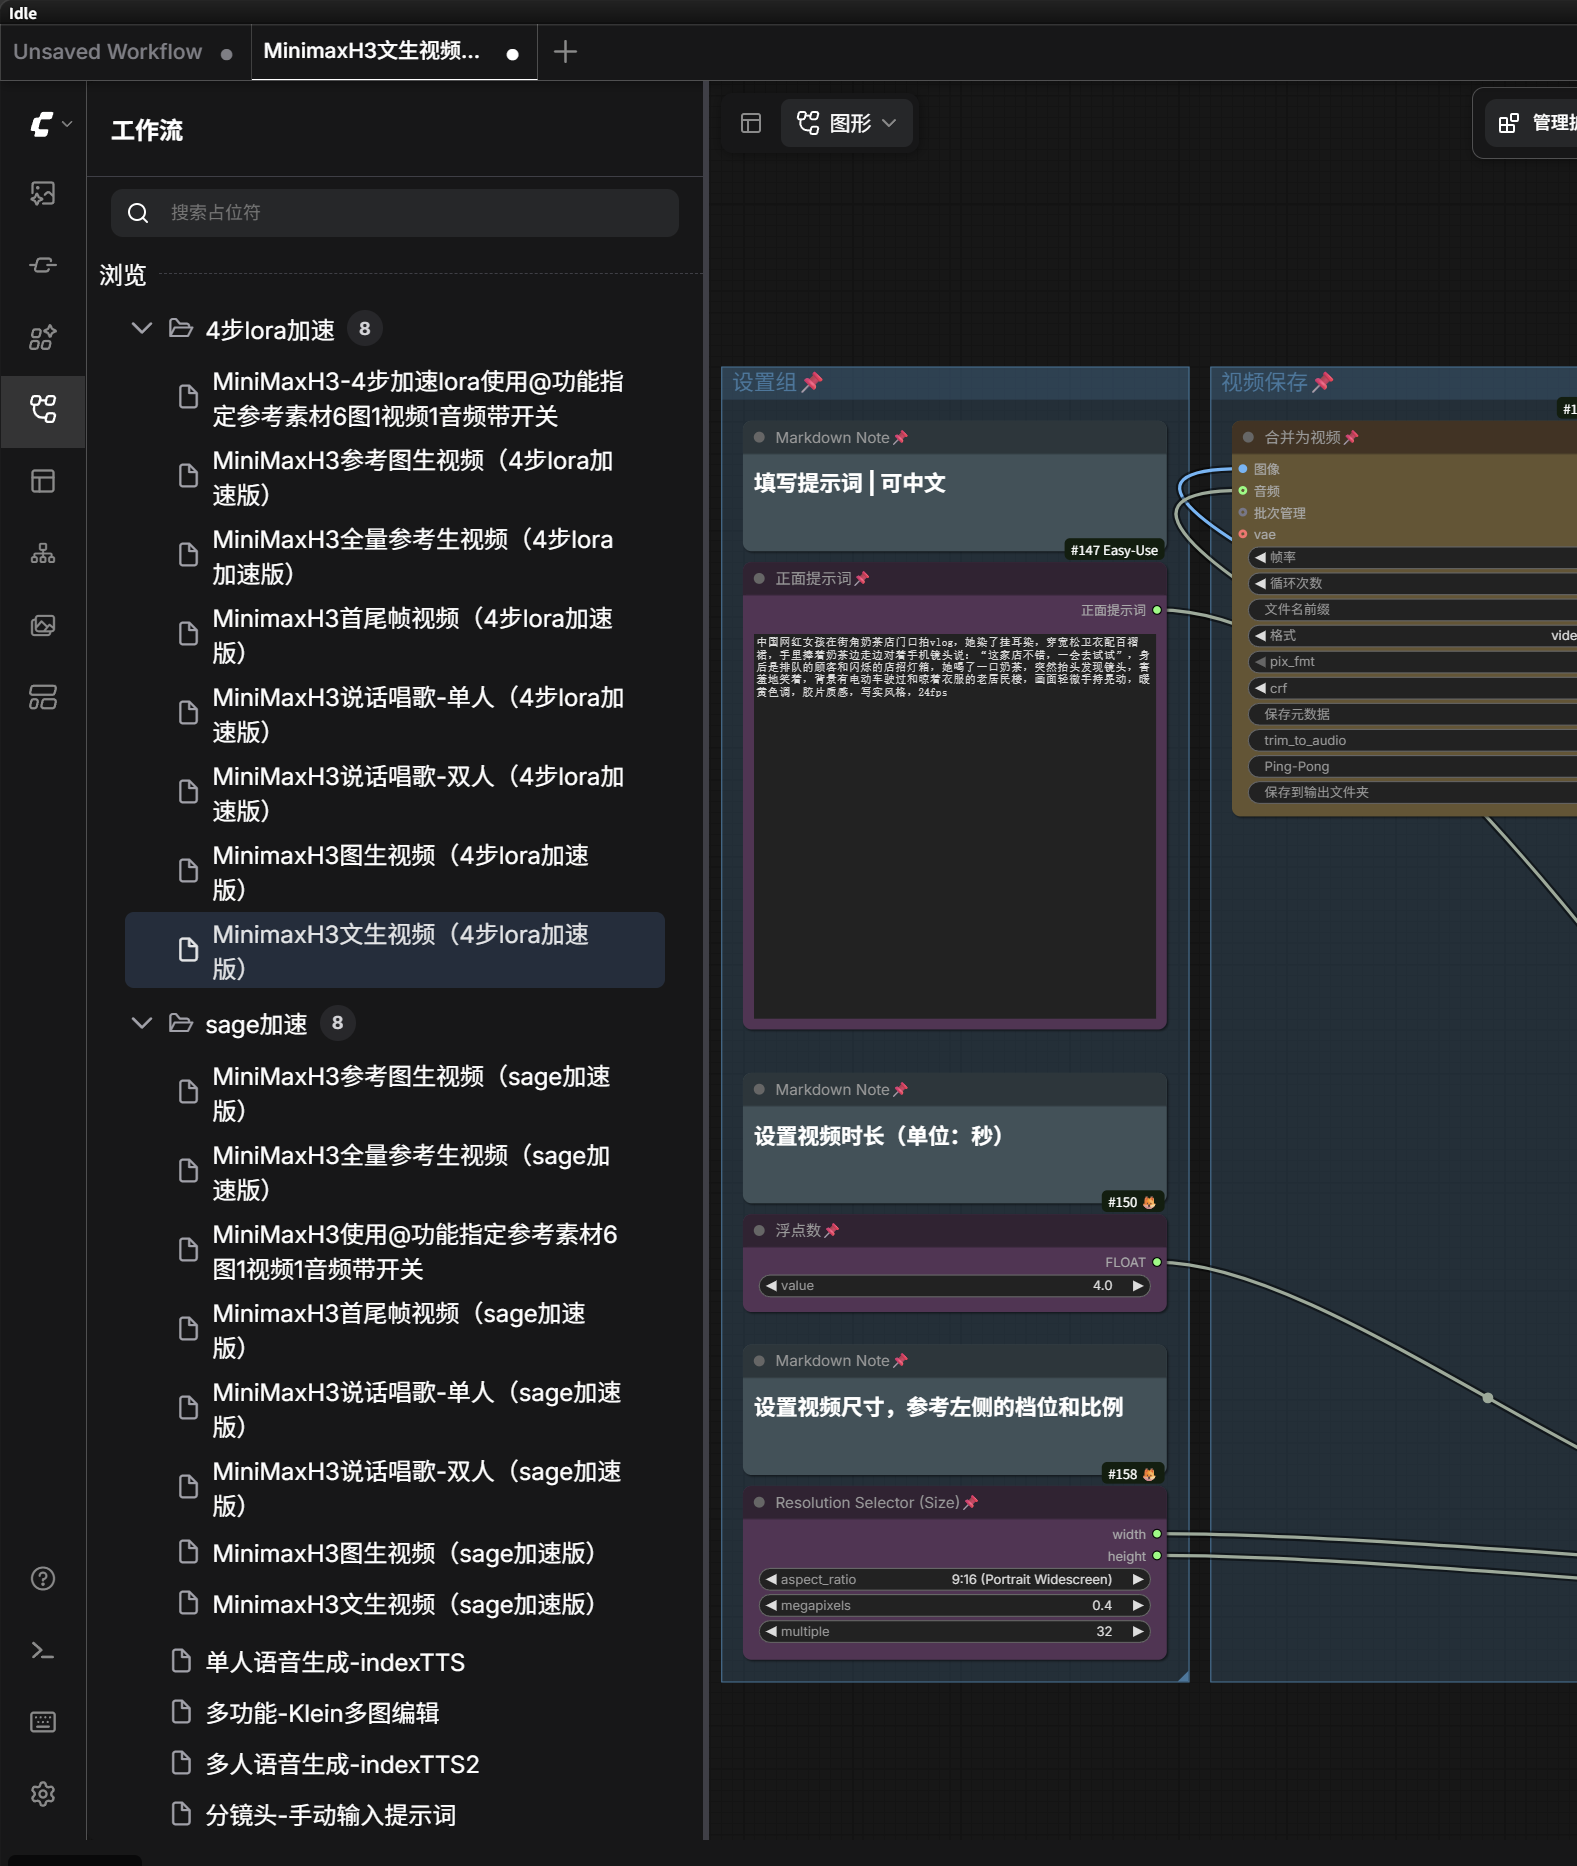Image resolution: width=1577 pixels, height=1866 pixels.
Task: Open the help question mark icon
Action: pyautogui.click(x=42, y=1578)
